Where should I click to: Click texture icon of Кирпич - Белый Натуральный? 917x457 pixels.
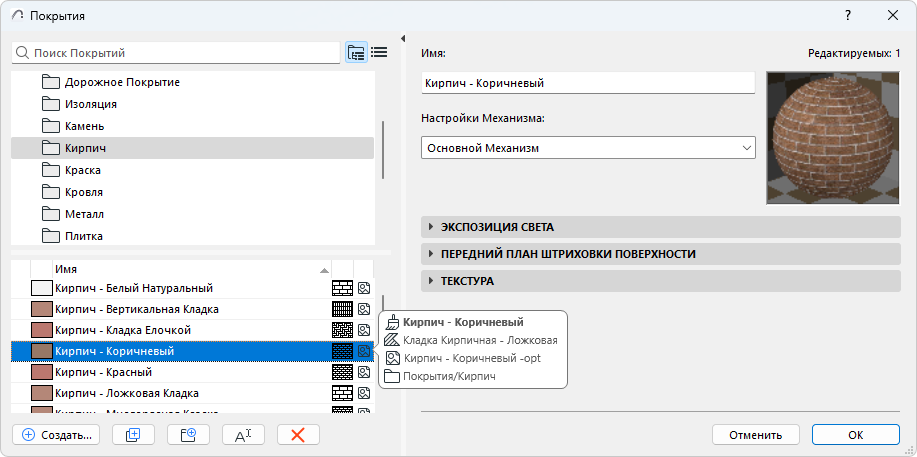pos(364,288)
